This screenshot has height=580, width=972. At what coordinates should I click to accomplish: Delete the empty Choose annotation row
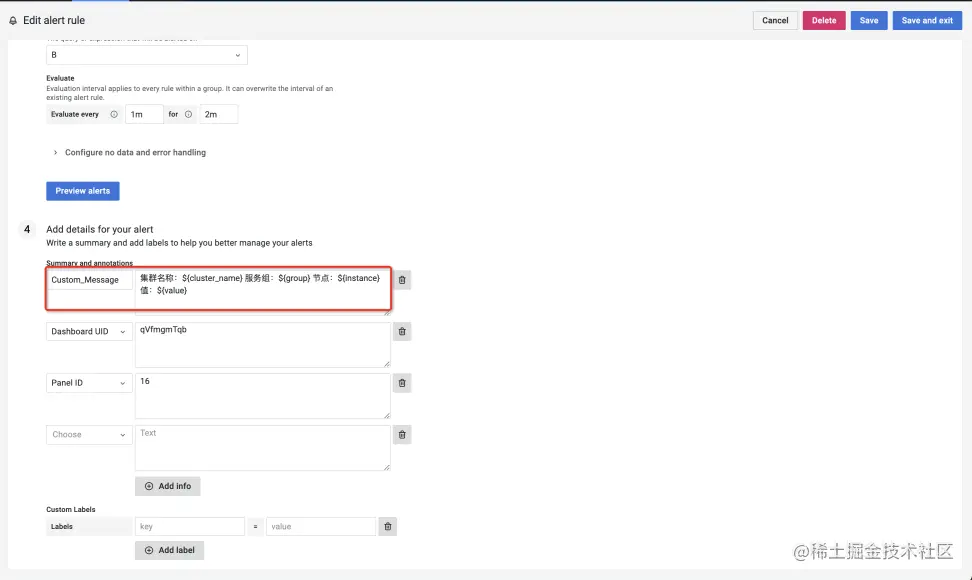[402, 434]
